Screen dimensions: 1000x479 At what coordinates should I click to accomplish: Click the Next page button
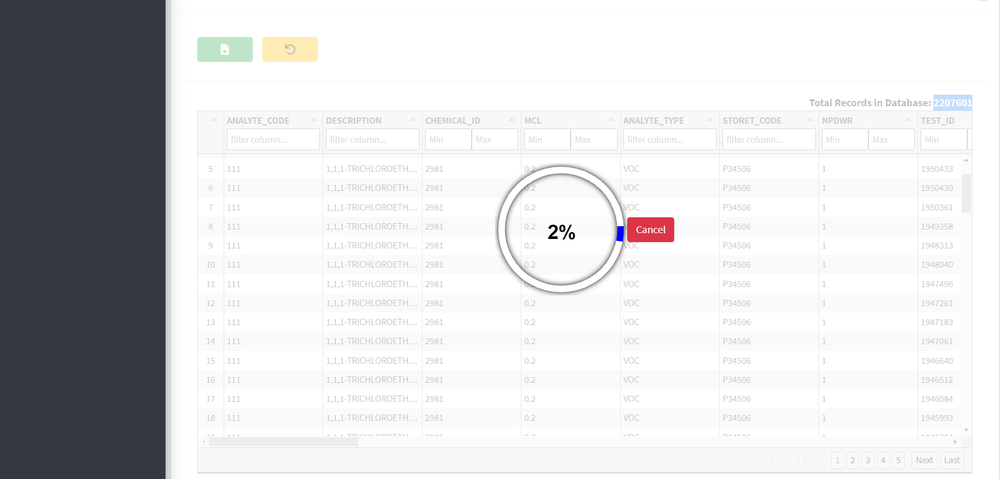click(x=924, y=460)
